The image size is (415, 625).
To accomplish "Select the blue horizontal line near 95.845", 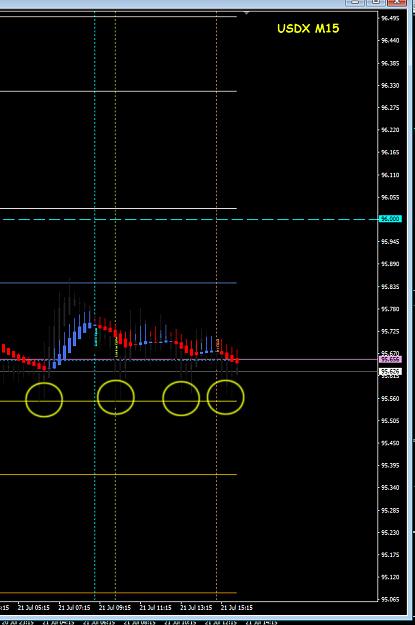I will pos(118,283).
